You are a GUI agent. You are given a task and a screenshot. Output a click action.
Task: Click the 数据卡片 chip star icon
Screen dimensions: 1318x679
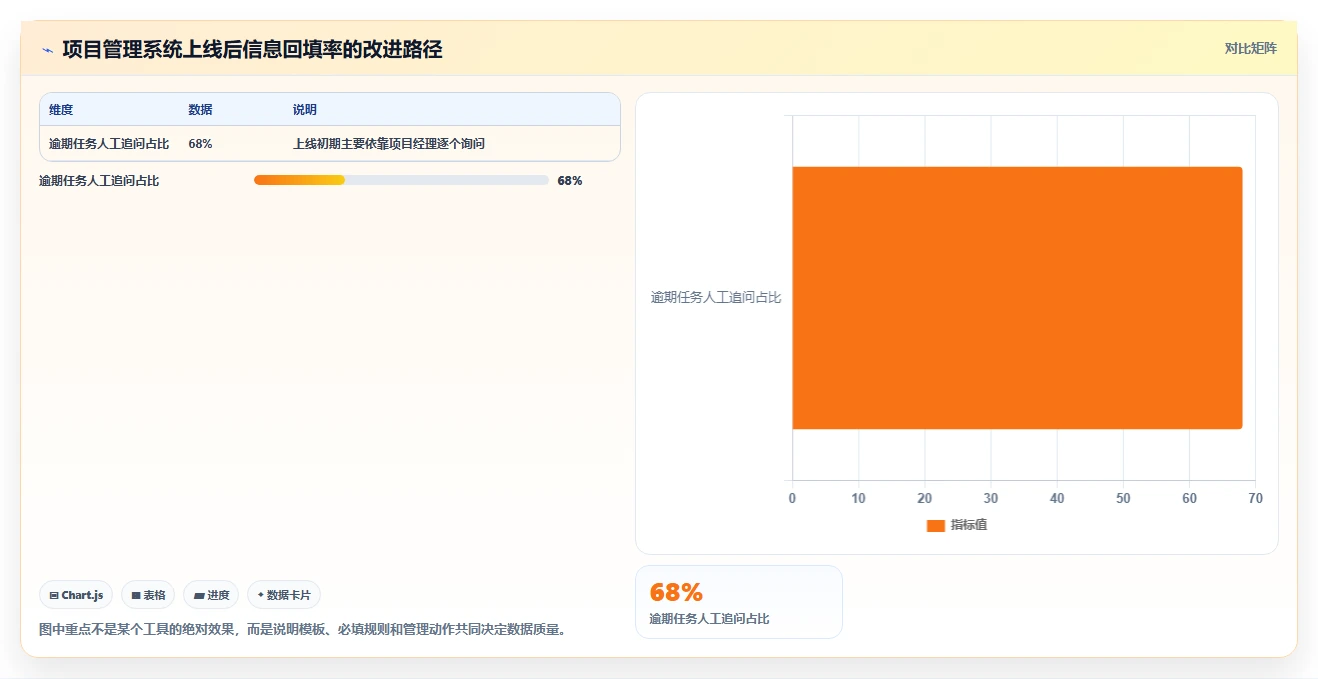pyautogui.click(x=261, y=595)
